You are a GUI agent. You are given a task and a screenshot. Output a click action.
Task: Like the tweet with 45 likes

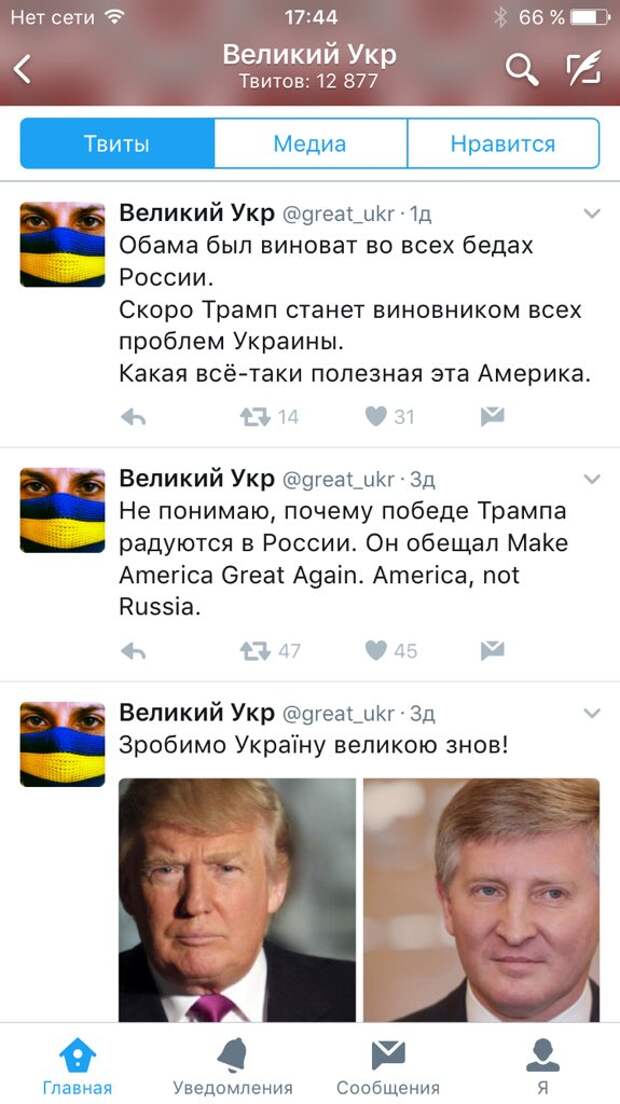click(x=377, y=651)
